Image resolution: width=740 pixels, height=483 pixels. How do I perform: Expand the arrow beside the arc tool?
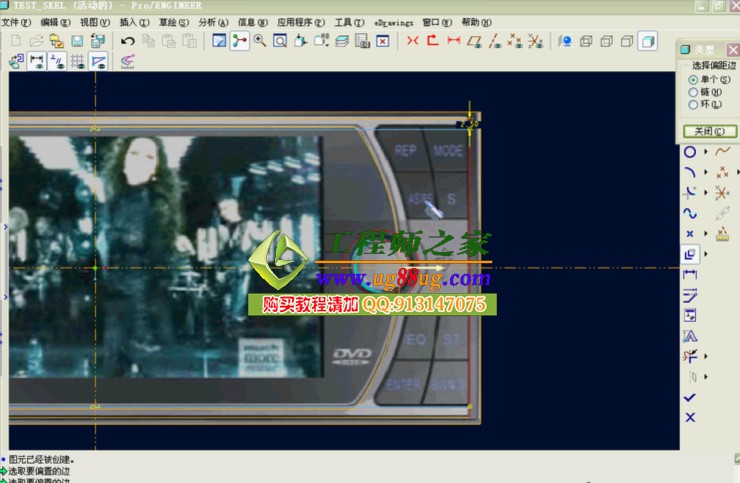pyautogui.click(x=706, y=173)
